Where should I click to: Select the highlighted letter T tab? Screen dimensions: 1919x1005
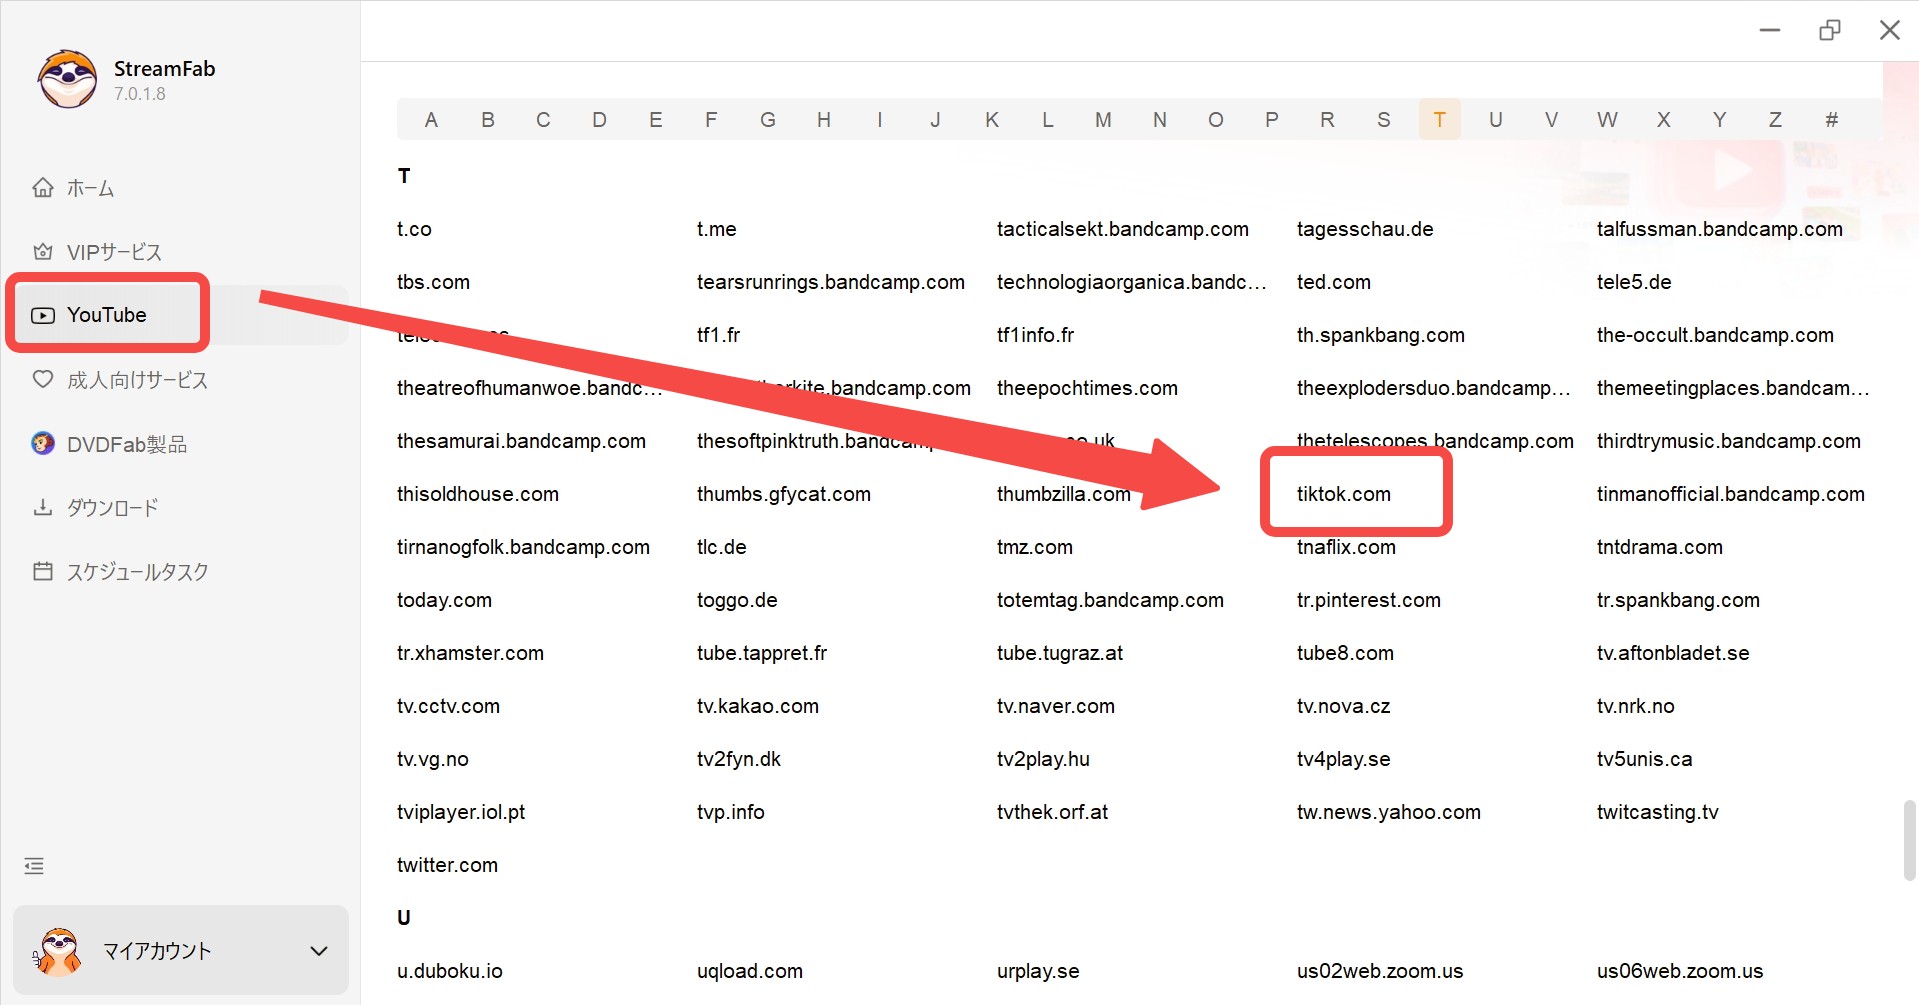click(1439, 120)
